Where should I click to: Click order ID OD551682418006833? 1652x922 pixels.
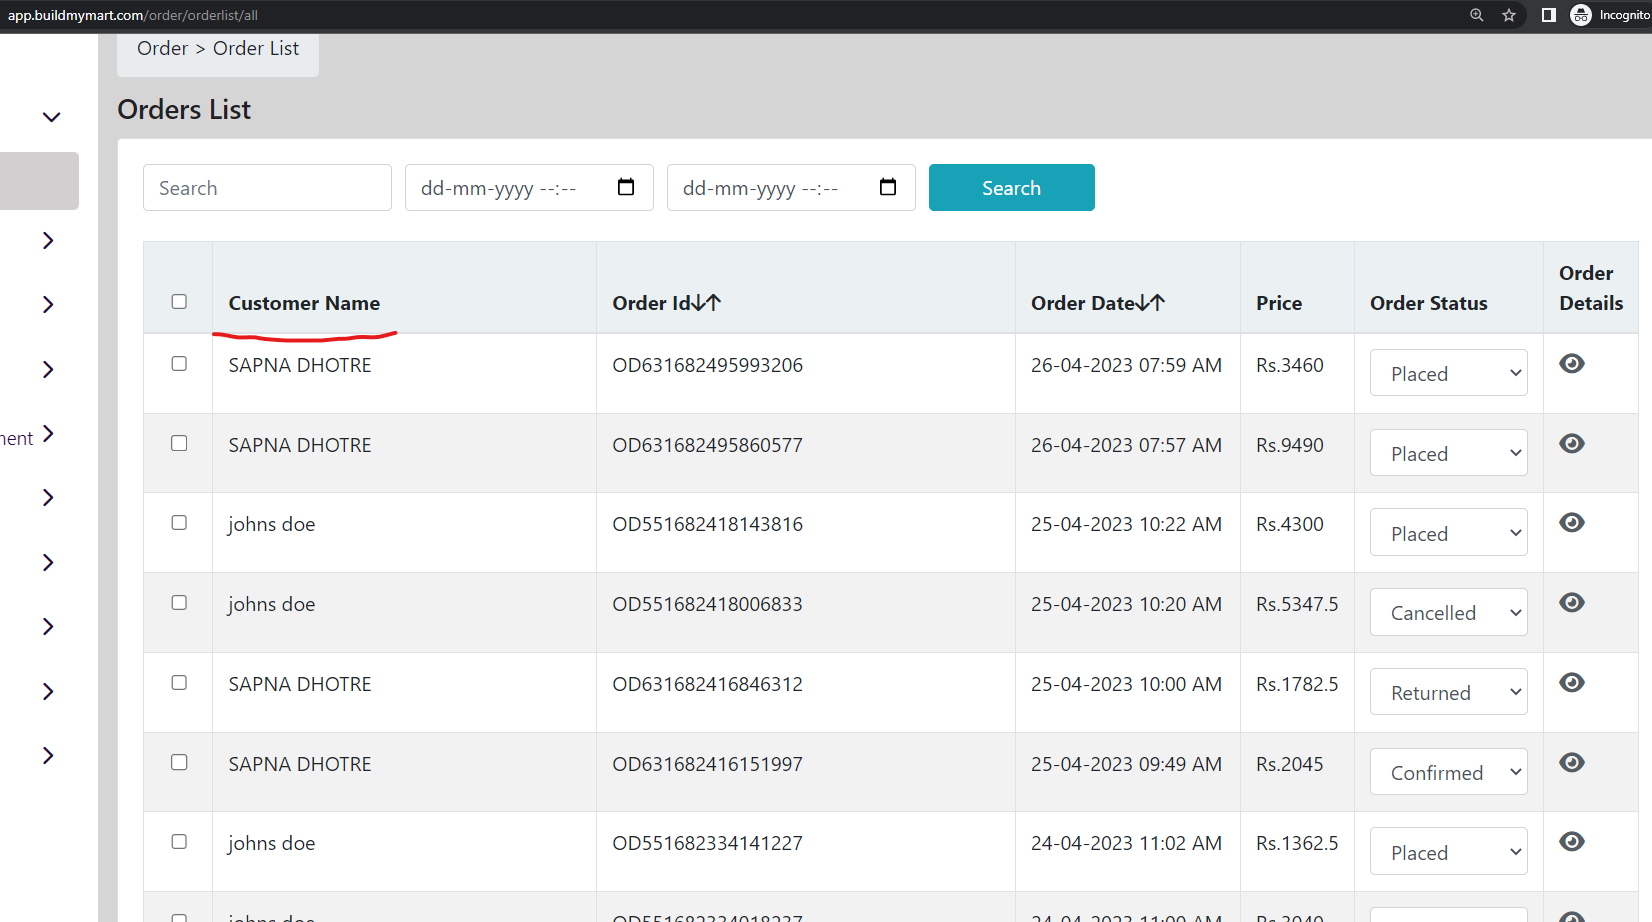click(x=707, y=604)
